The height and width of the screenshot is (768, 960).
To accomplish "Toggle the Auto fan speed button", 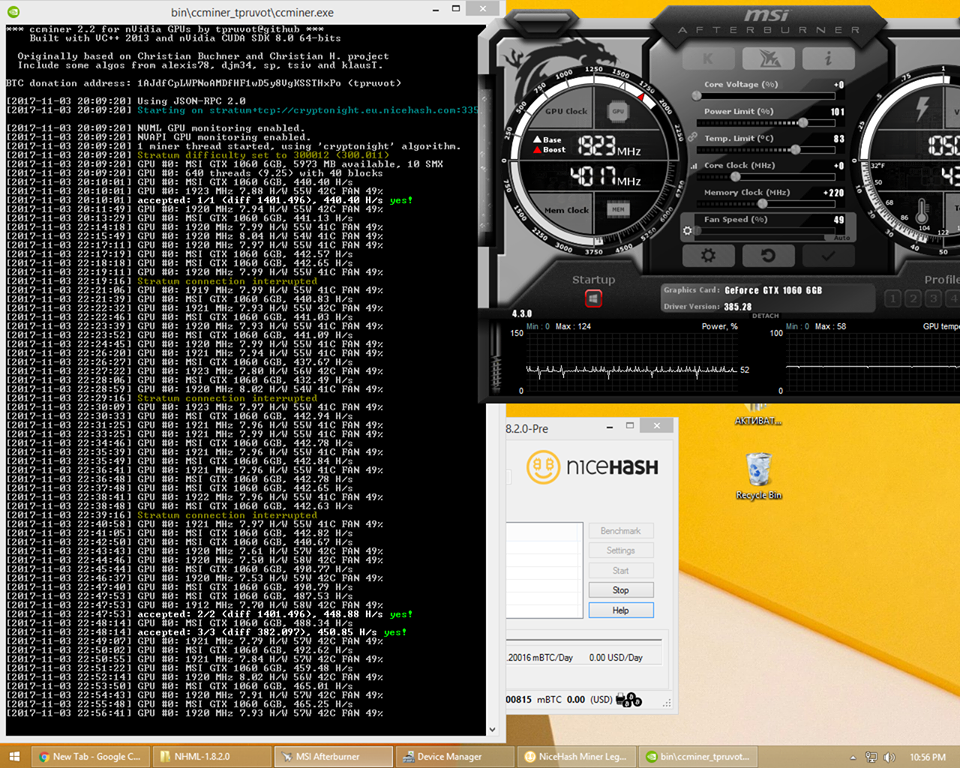I will coord(842,238).
